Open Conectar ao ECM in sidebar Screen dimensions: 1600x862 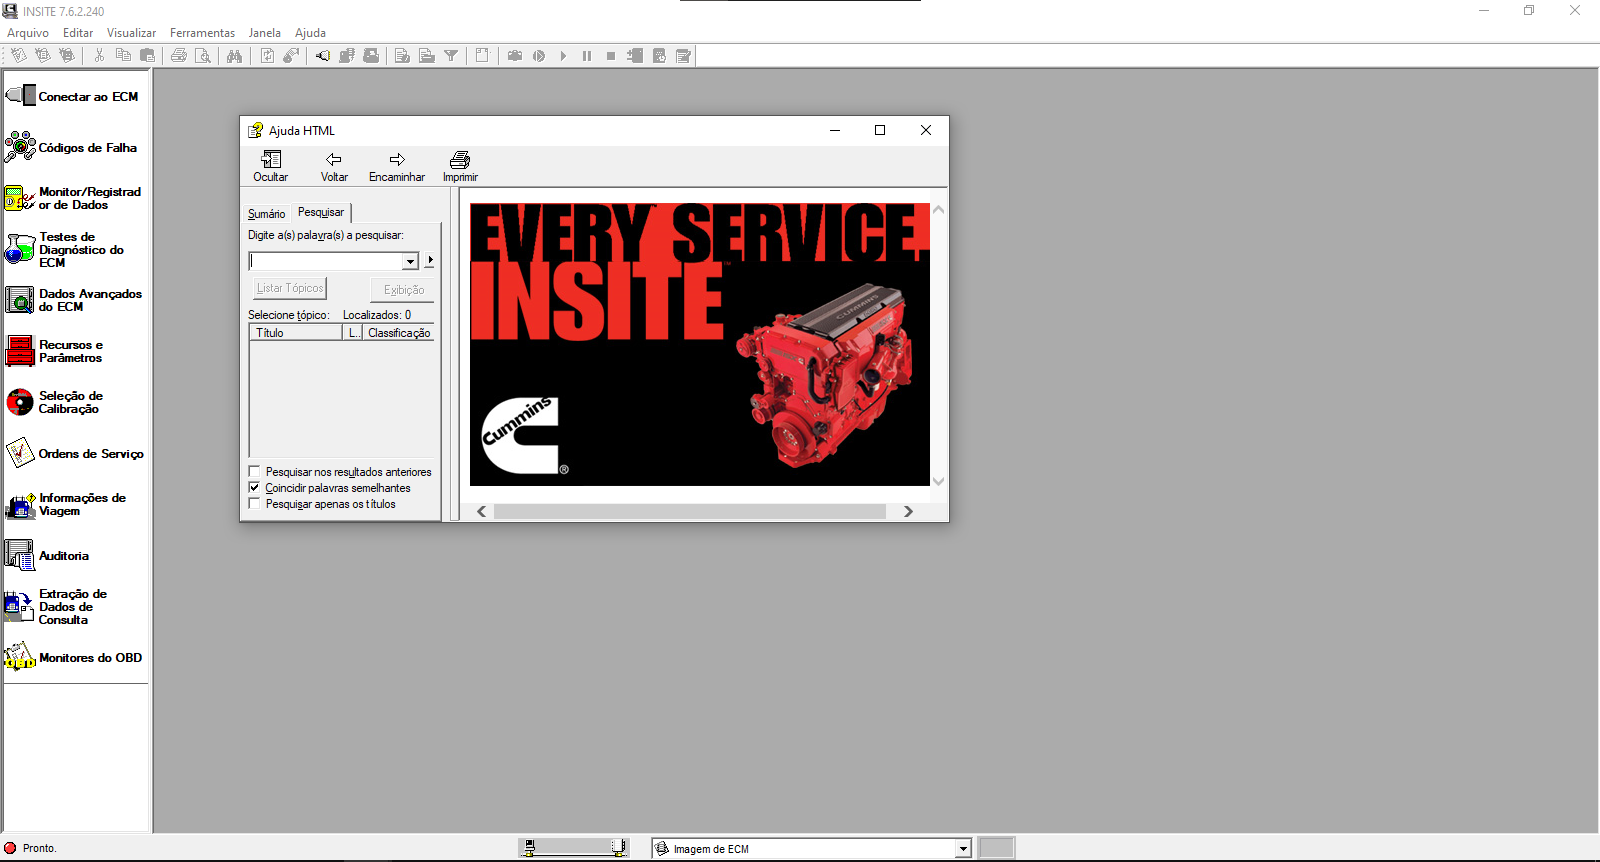click(75, 97)
